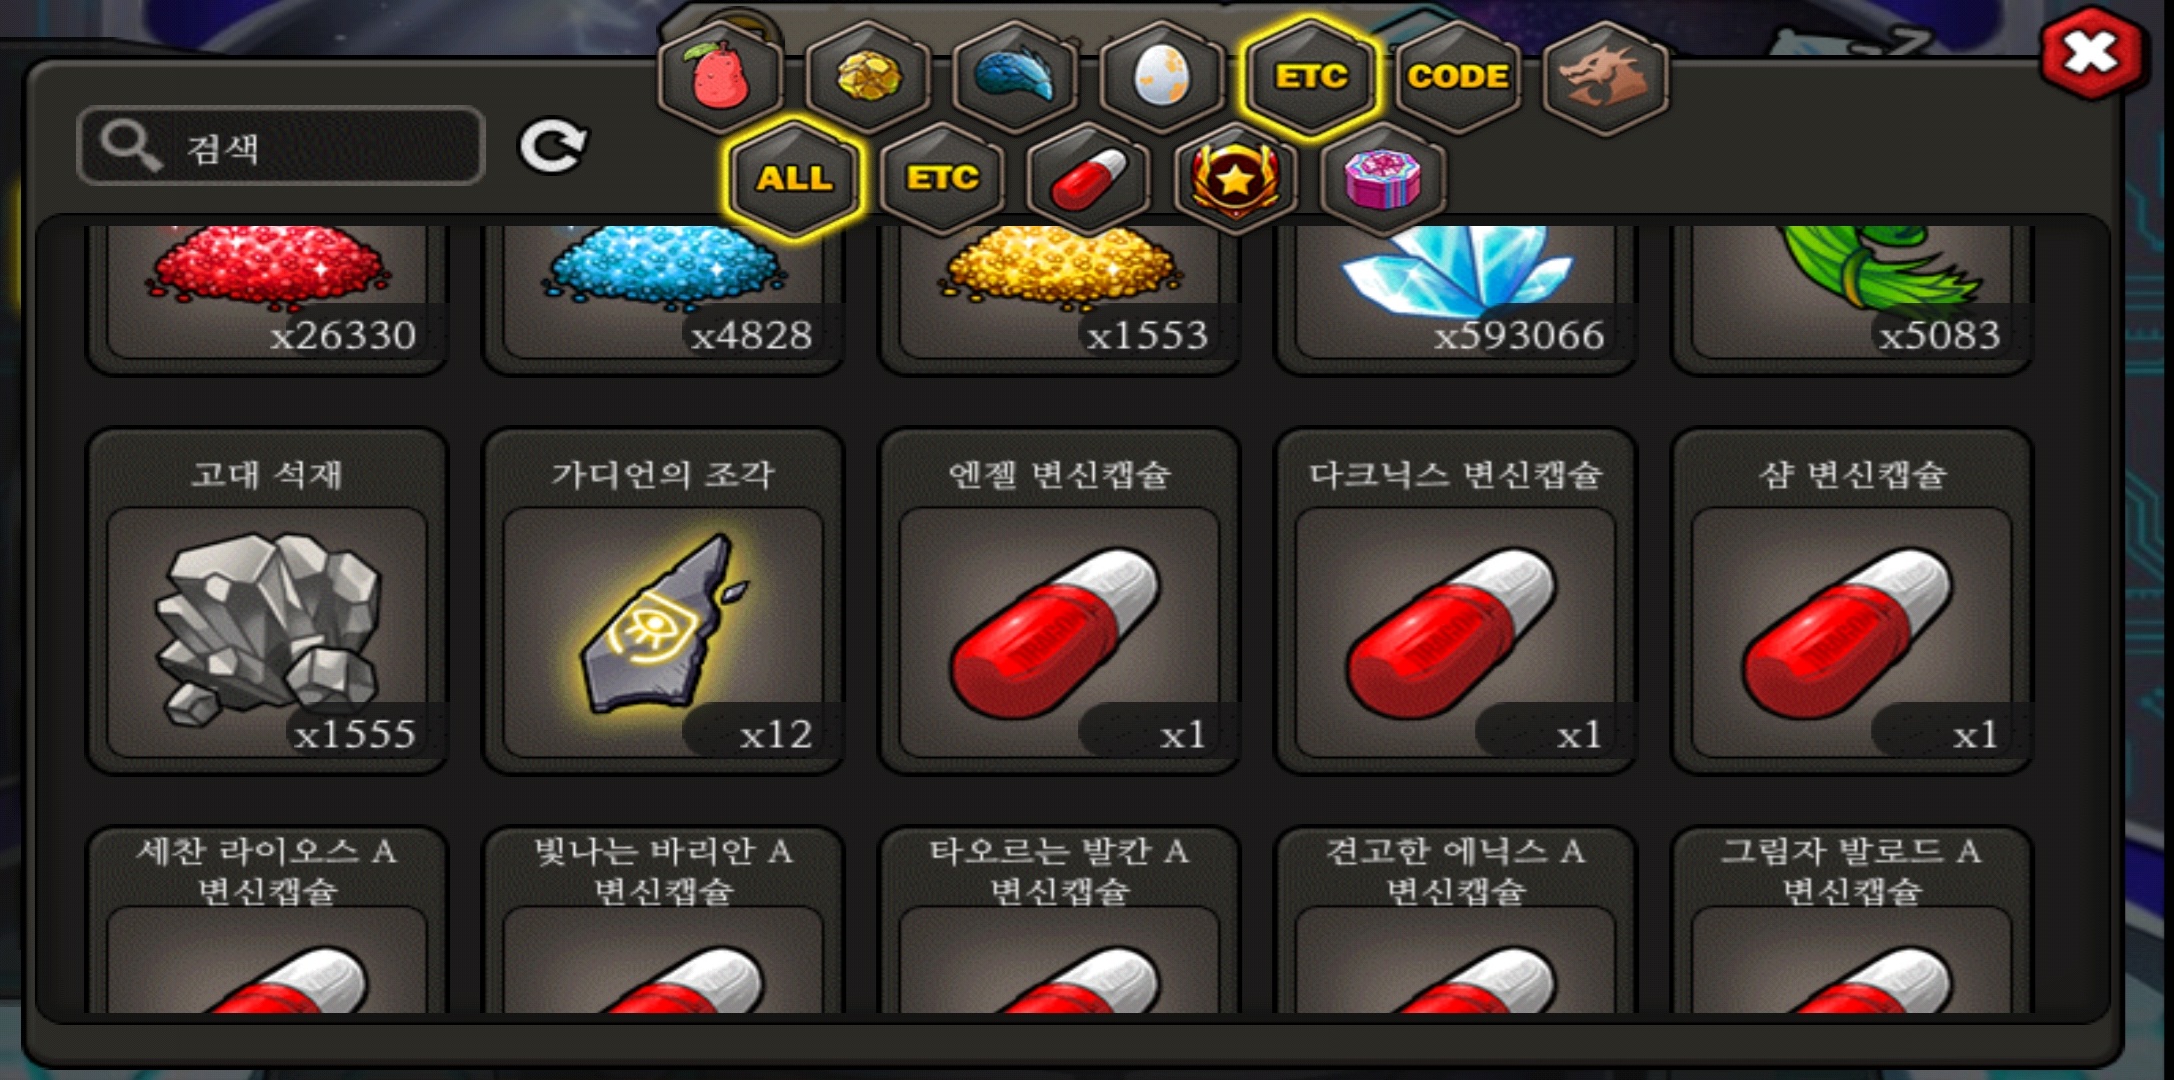Pick the 다크닉스 변신캡슐 capsule item
Image resolution: width=2174 pixels, height=1080 pixels.
point(1455,602)
